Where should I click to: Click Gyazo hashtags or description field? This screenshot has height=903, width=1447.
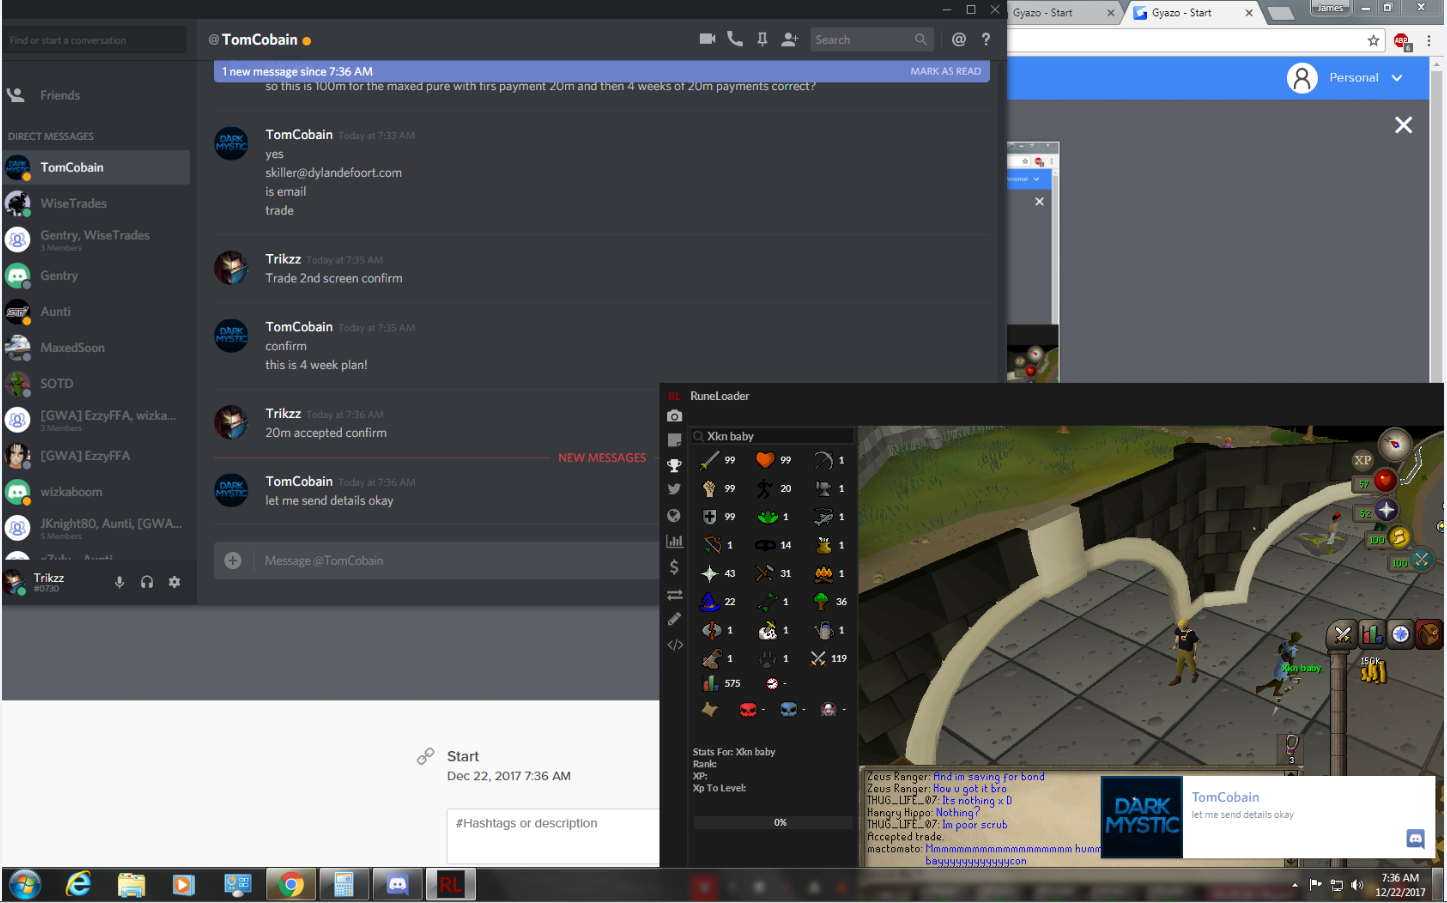[x=553, y=836]
